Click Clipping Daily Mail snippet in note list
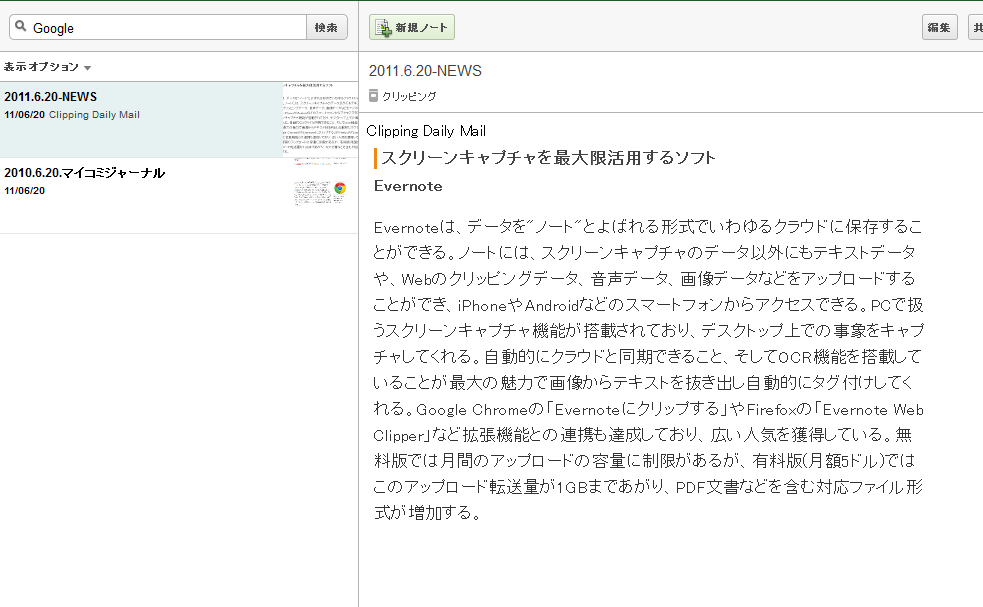This screenshot has width=983, height=607. (x=94, y=115)
